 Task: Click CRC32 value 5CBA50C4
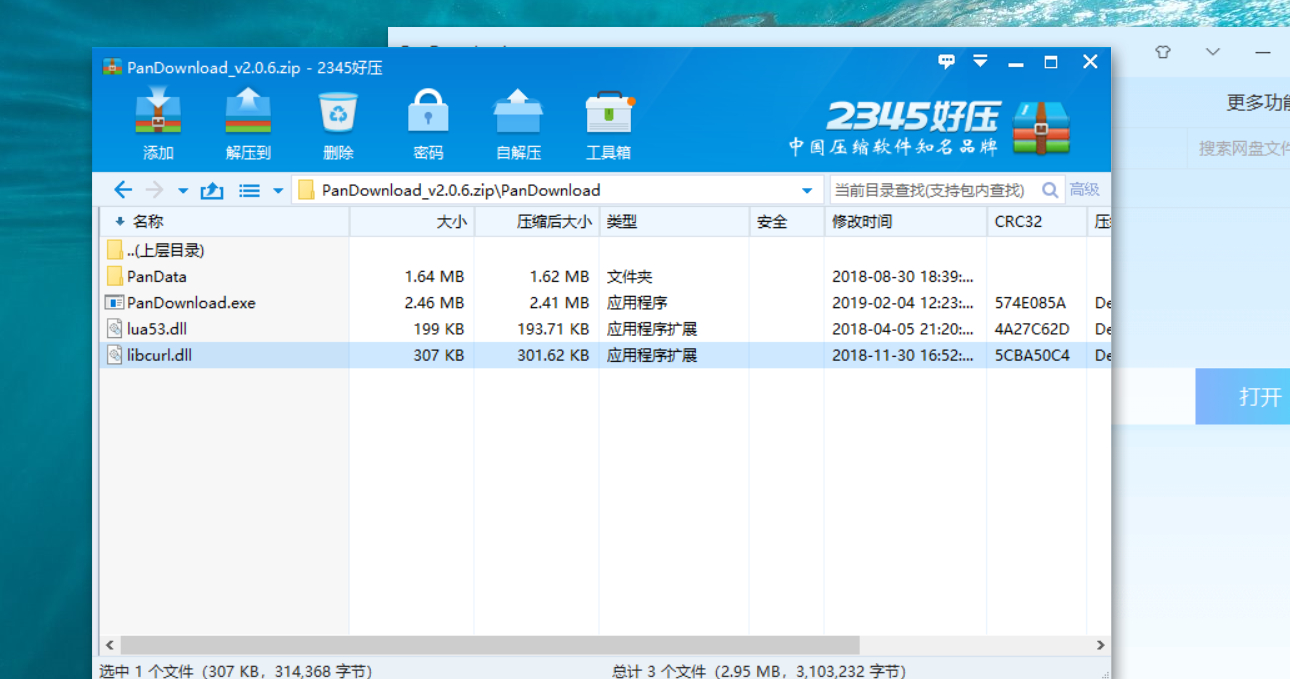[x=1032, y=355]
